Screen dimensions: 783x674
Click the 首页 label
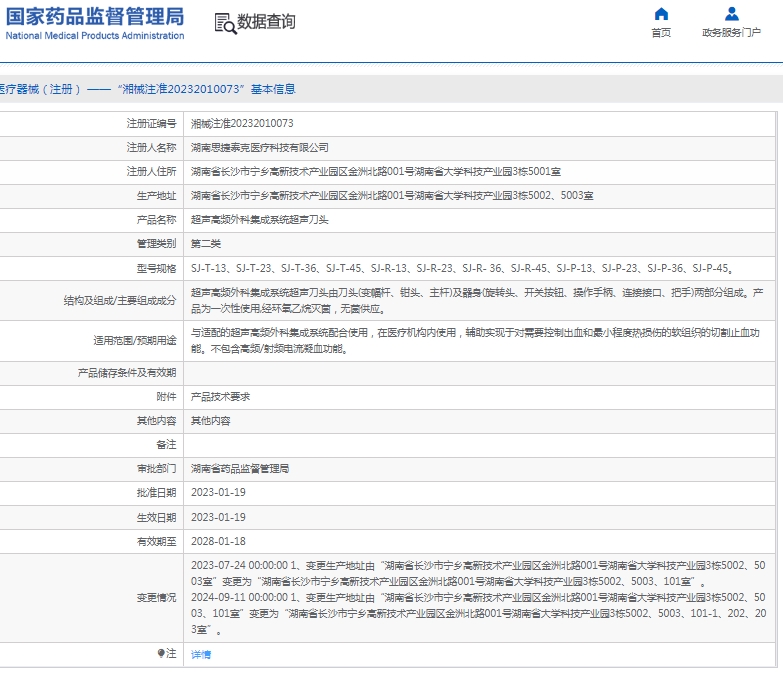click(x=661, y=32)
